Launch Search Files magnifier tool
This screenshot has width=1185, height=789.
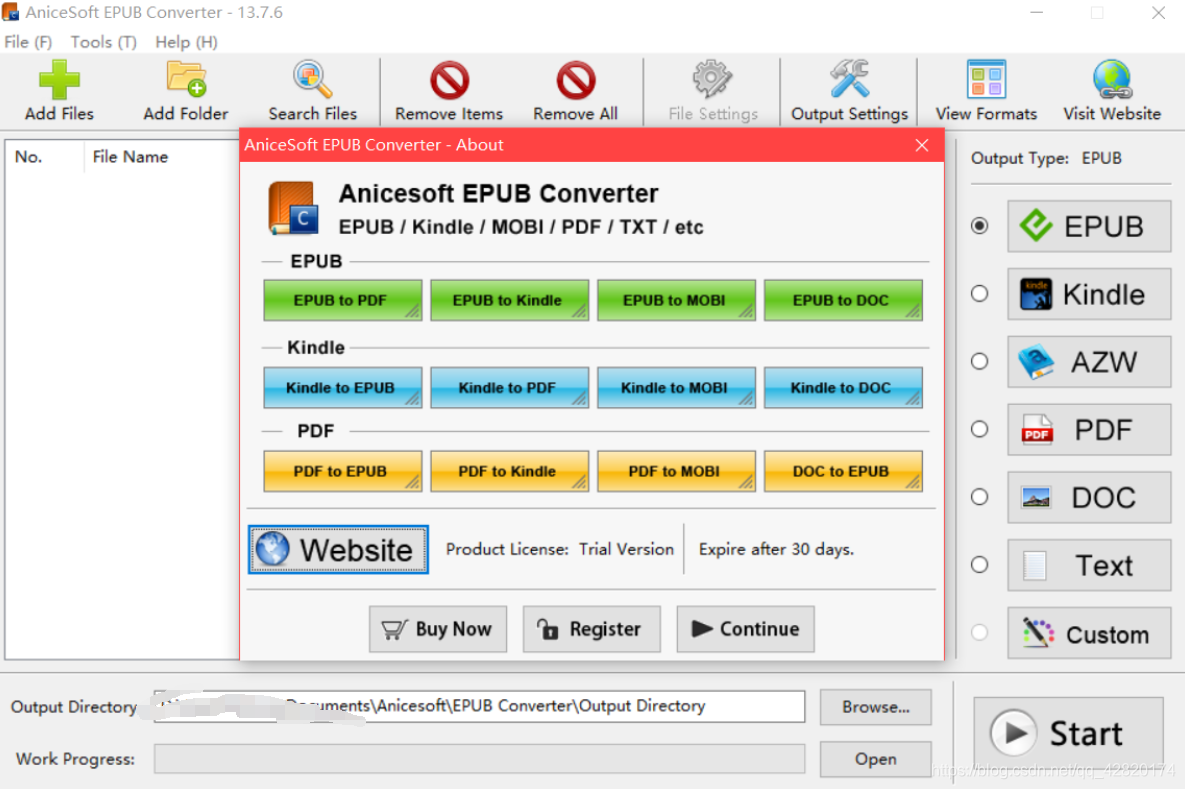[x=312, y=91]
